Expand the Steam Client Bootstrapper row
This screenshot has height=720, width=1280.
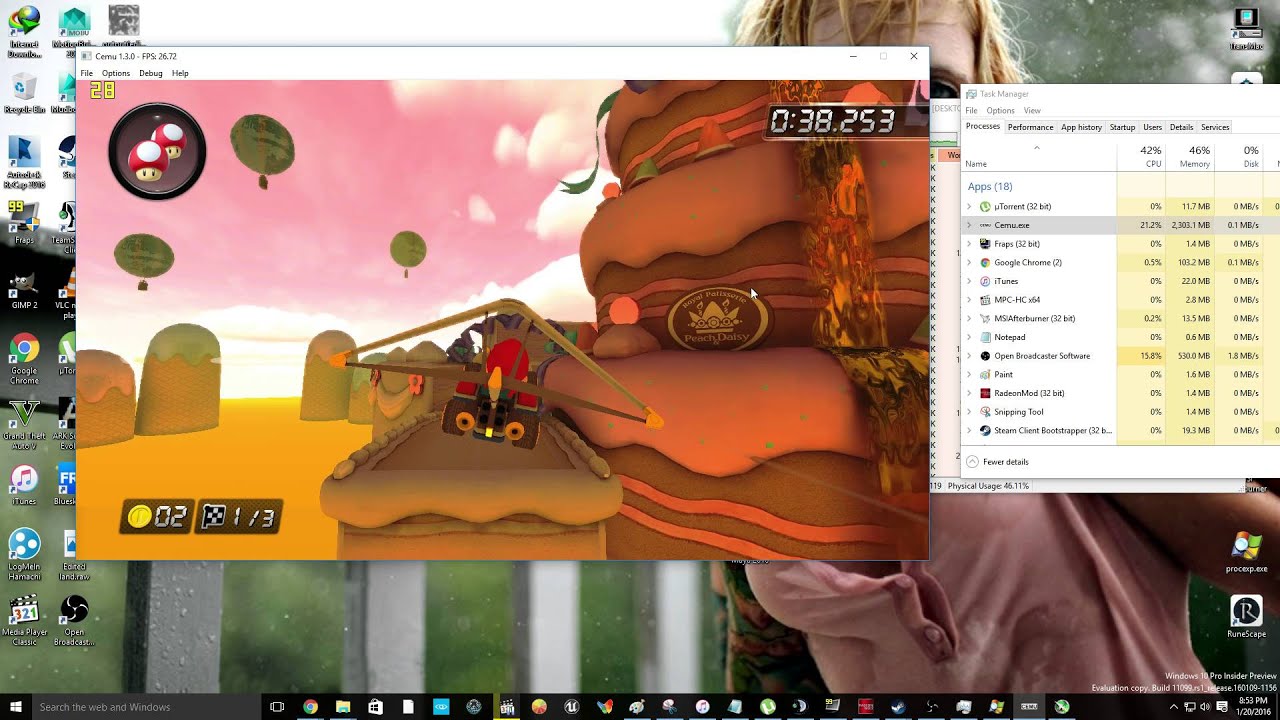coord(969,430)
